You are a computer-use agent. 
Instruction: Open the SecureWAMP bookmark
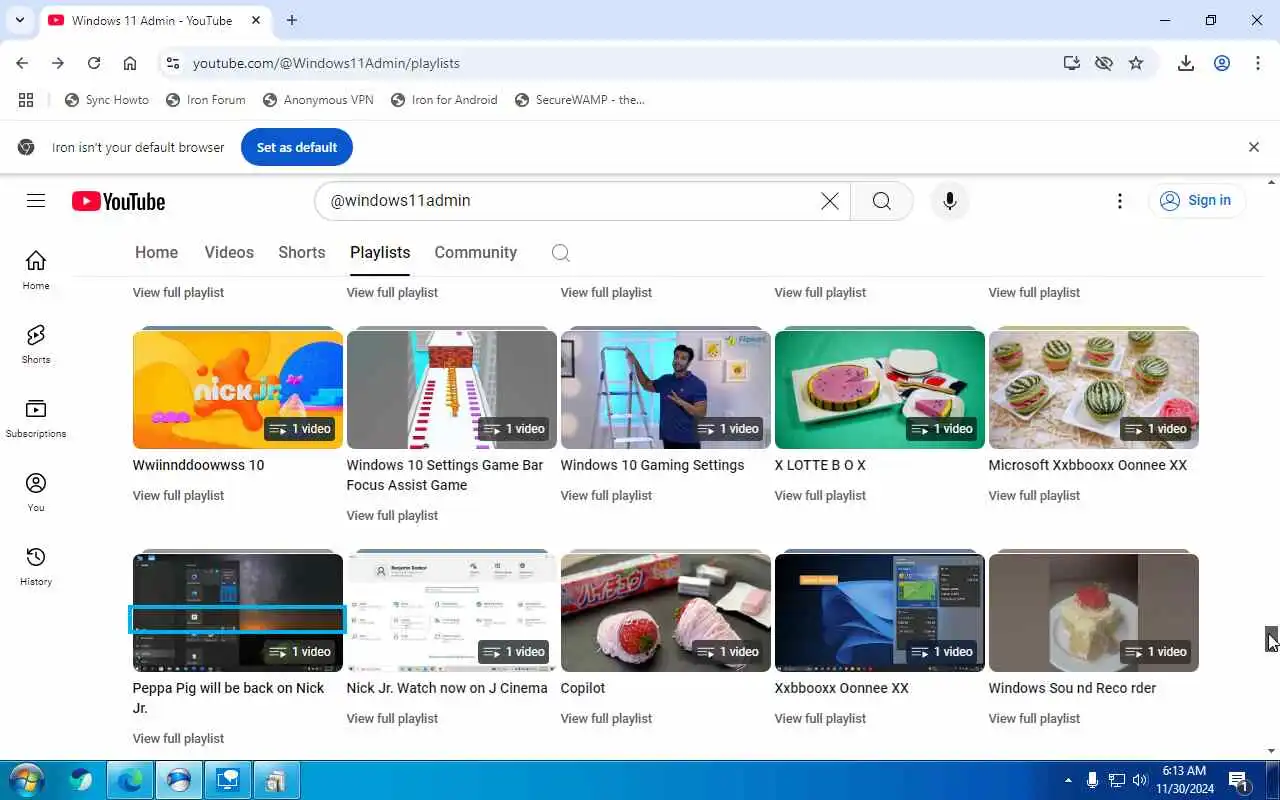click(x=580, y=100)
